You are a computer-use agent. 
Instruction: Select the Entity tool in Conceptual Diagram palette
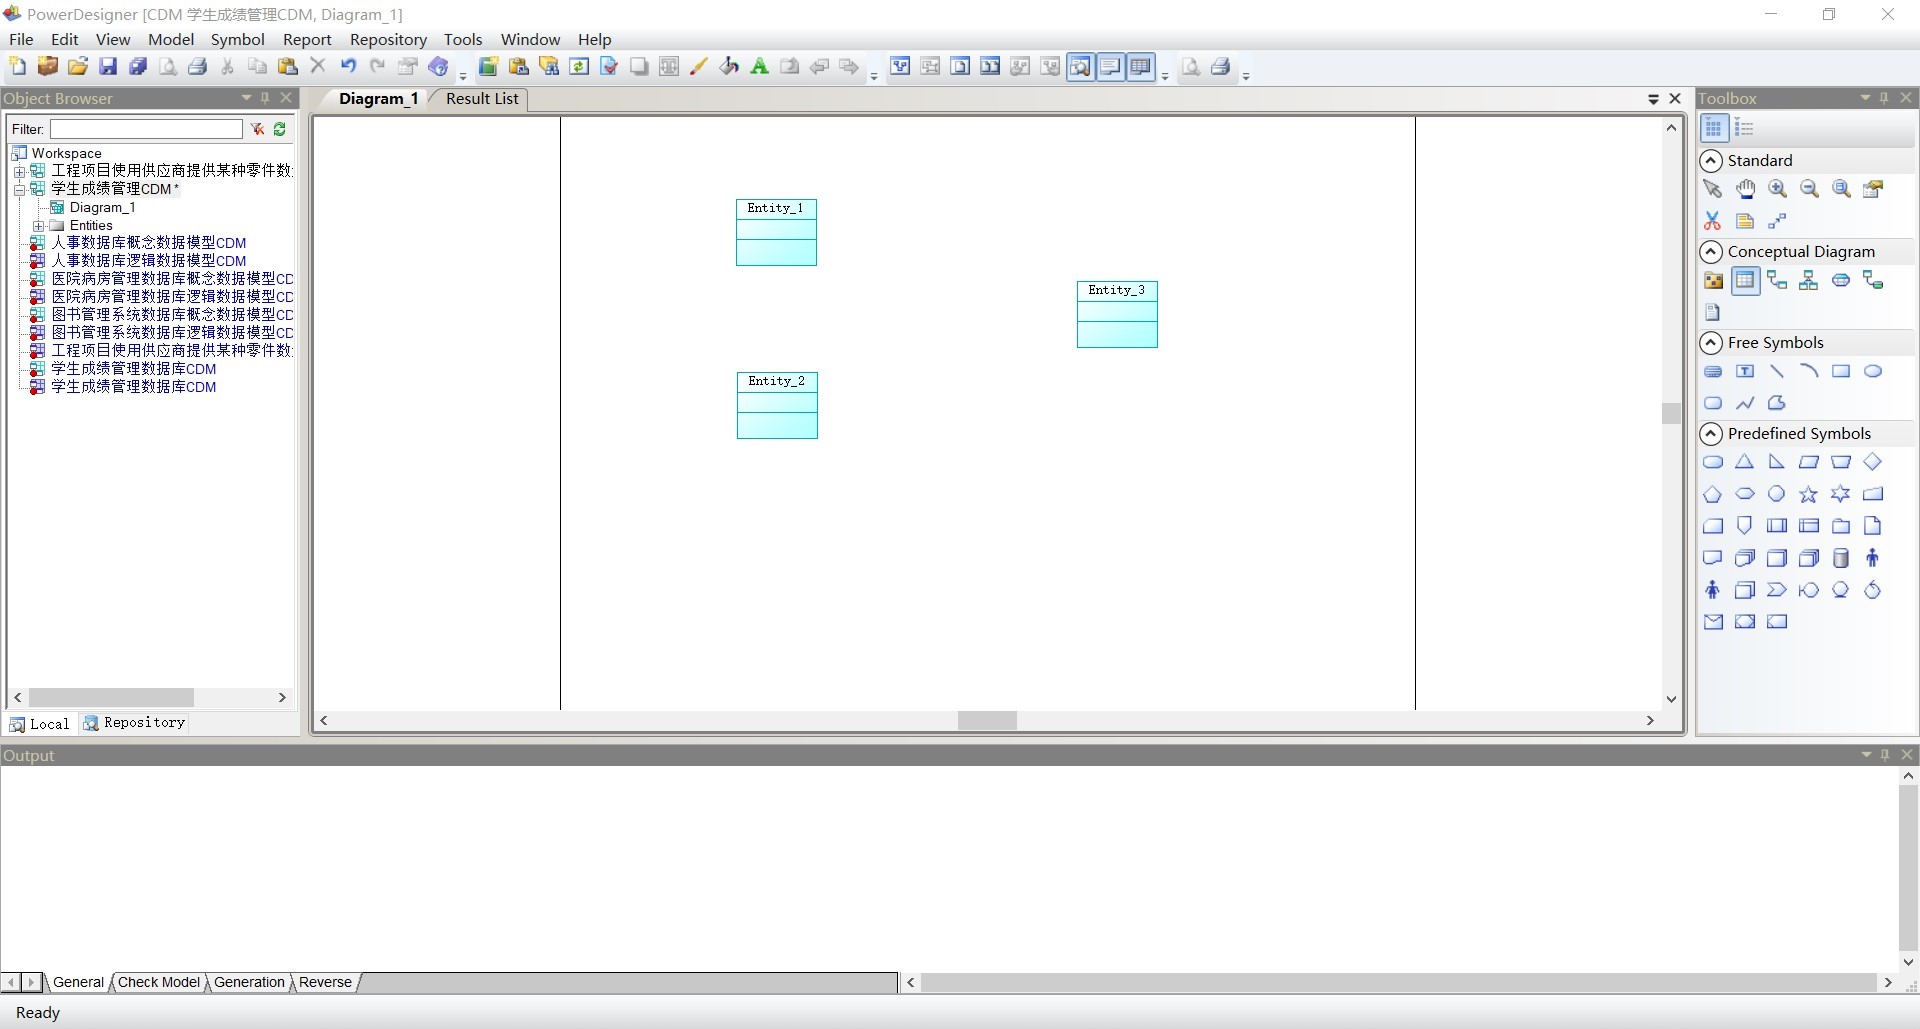(1746, 281)
